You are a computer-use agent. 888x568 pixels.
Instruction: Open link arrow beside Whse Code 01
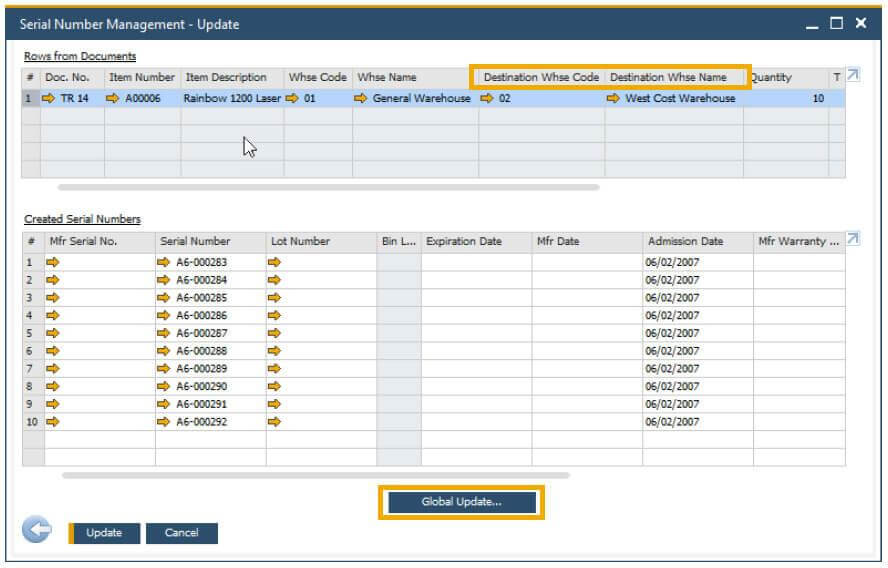pyautogui.click(x=292, y=99)
